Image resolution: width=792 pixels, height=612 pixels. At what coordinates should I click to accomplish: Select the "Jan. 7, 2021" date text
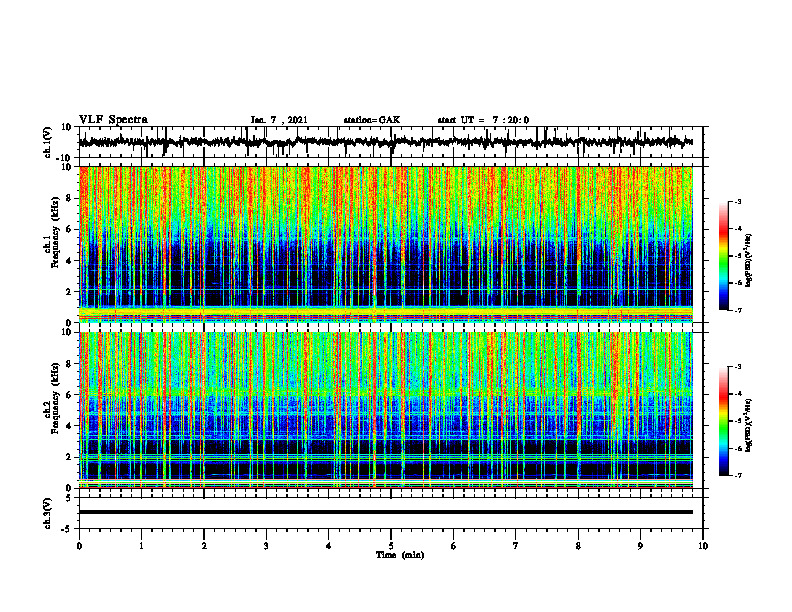pyautogui.click(x=279, y=120)
